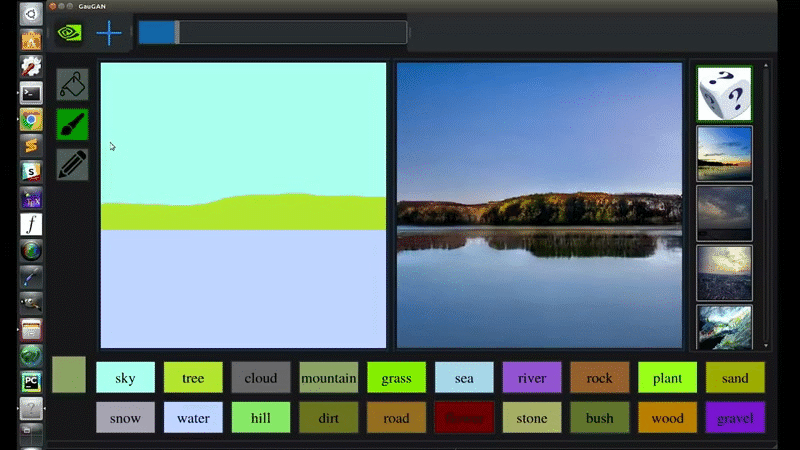Click the NVIDIA logo icon
The height and width of the screenshot is (450, 800).
(x=70, y=33)
